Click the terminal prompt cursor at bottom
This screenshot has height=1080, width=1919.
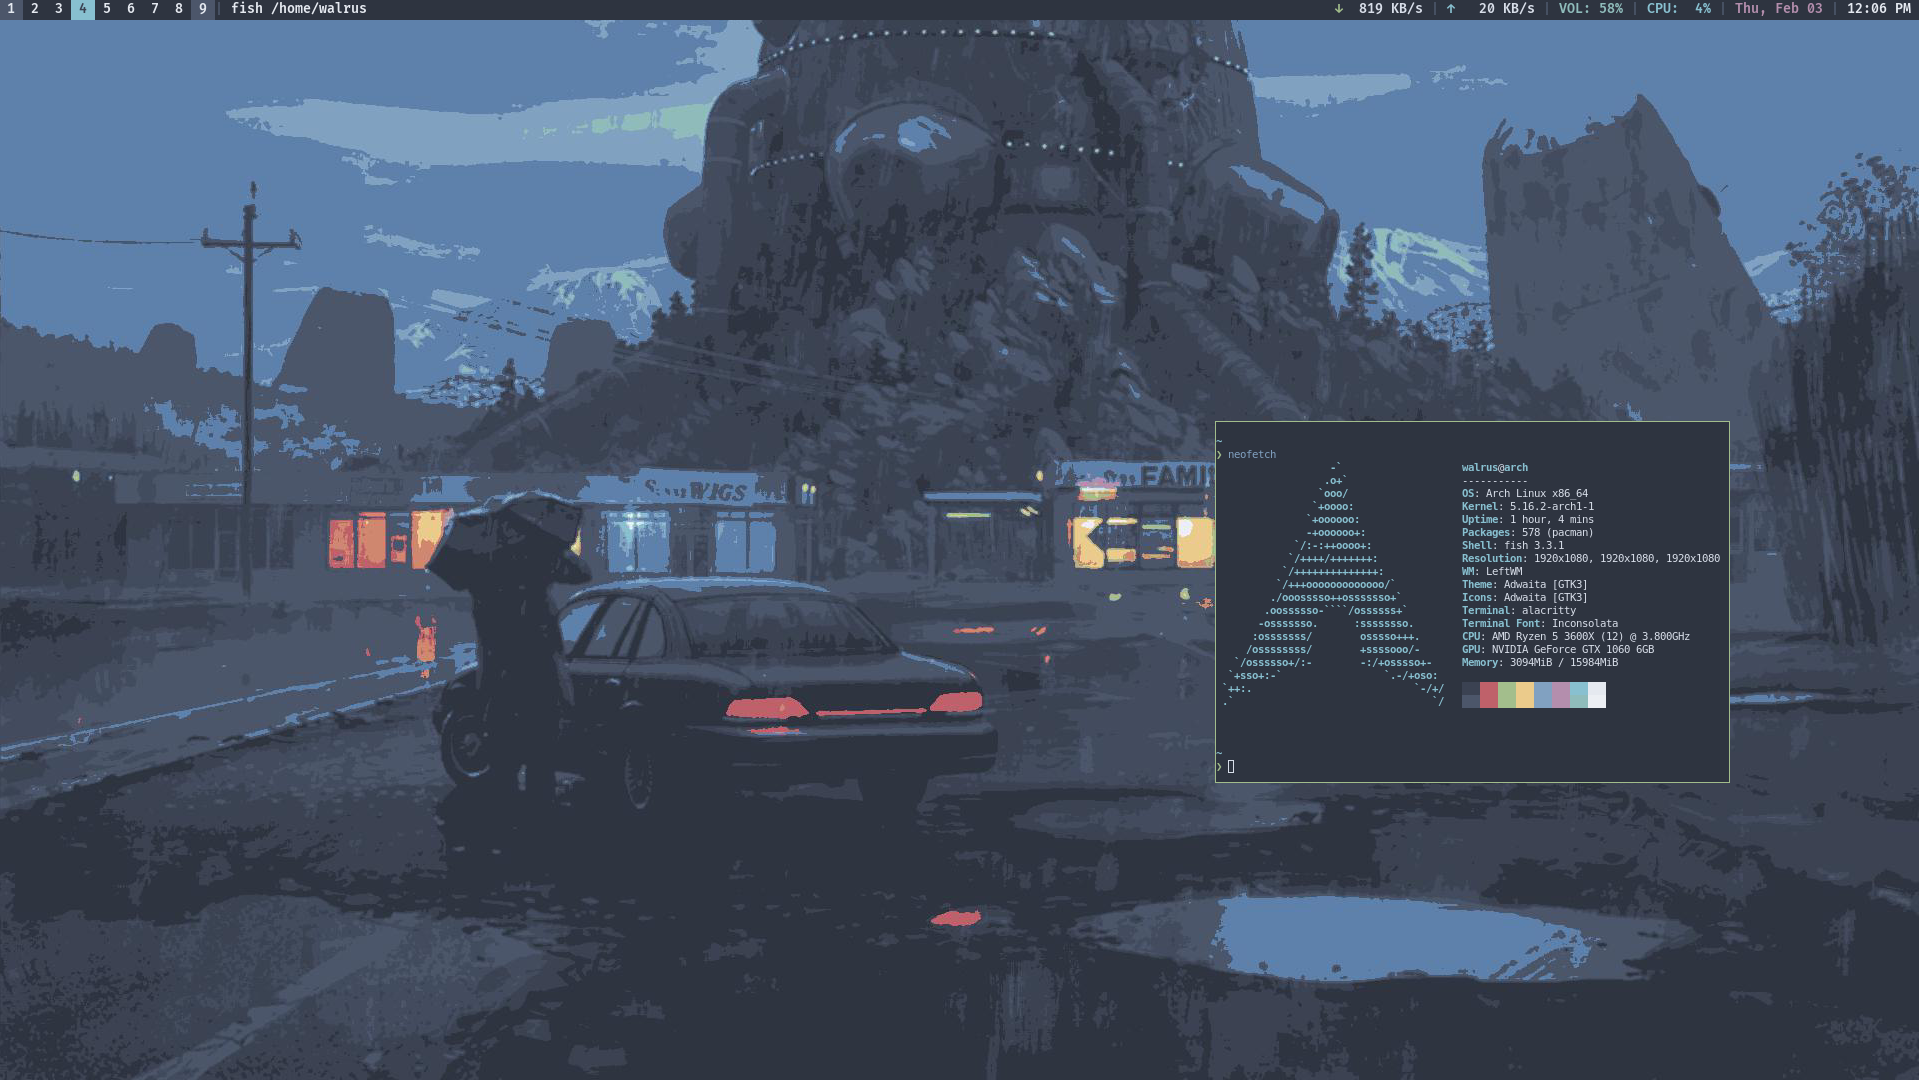click(x=1231, y=767)
